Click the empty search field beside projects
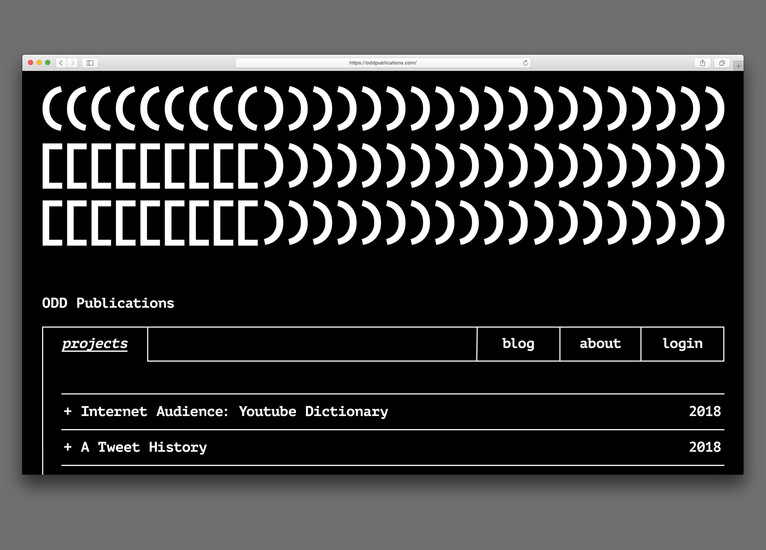Screen dimensions: 766x550 312,344
